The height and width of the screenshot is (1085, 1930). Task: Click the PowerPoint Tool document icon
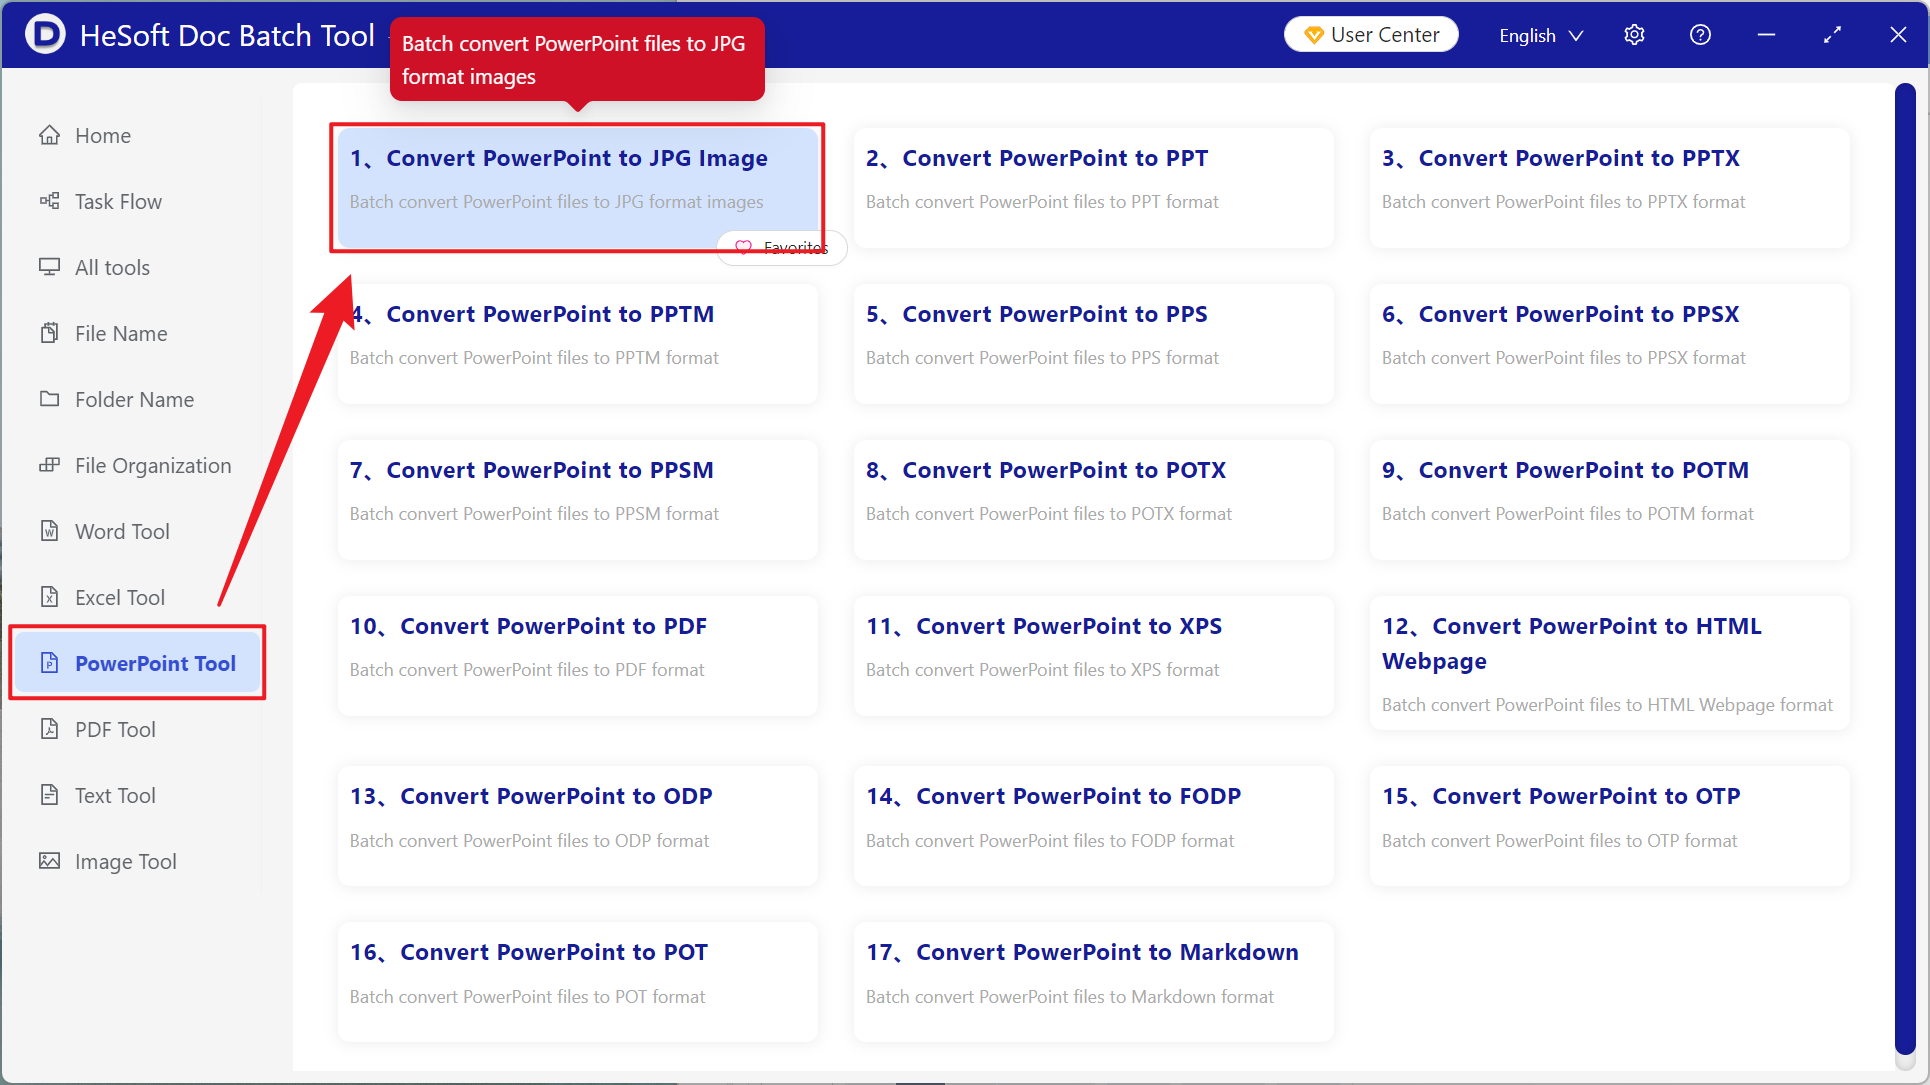coord(49,663)
